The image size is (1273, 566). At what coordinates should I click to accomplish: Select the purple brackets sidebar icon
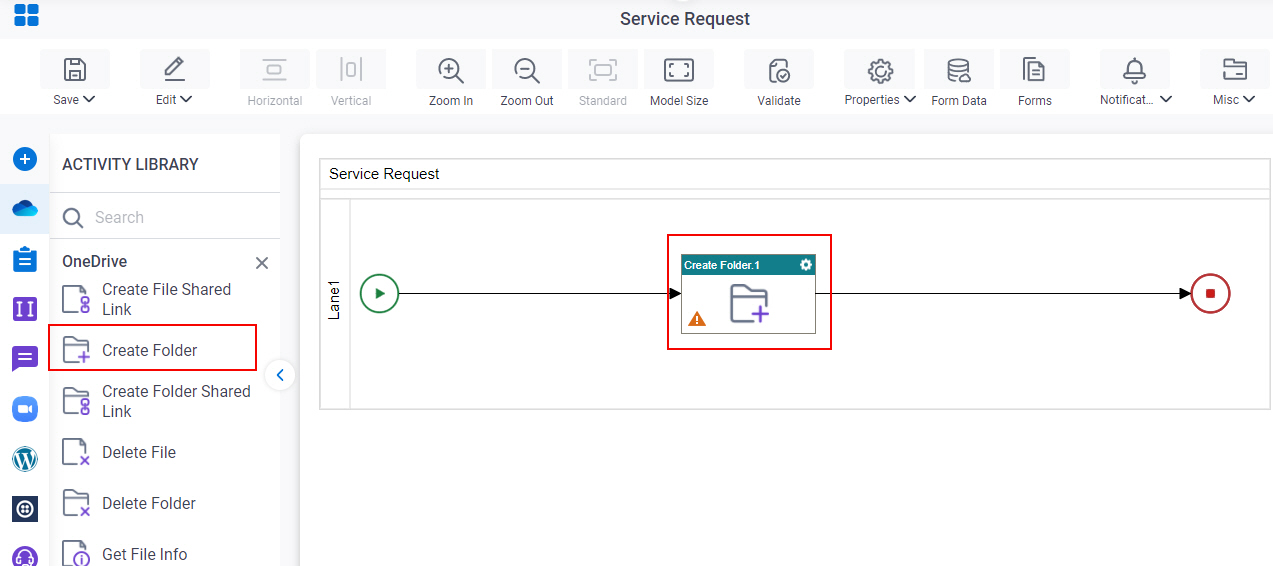(25, 309)
